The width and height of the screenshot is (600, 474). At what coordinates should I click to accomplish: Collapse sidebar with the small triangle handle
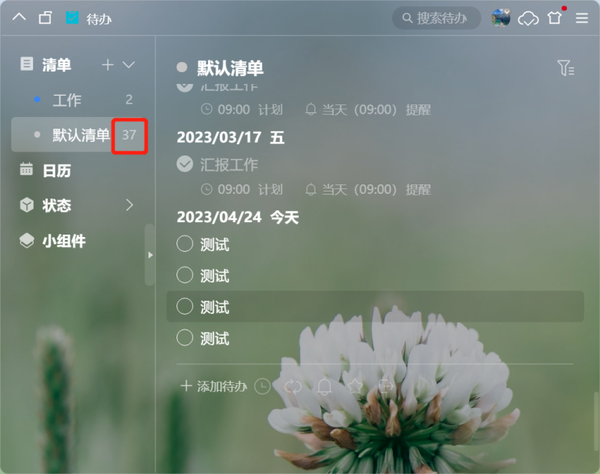coord(150,255)
